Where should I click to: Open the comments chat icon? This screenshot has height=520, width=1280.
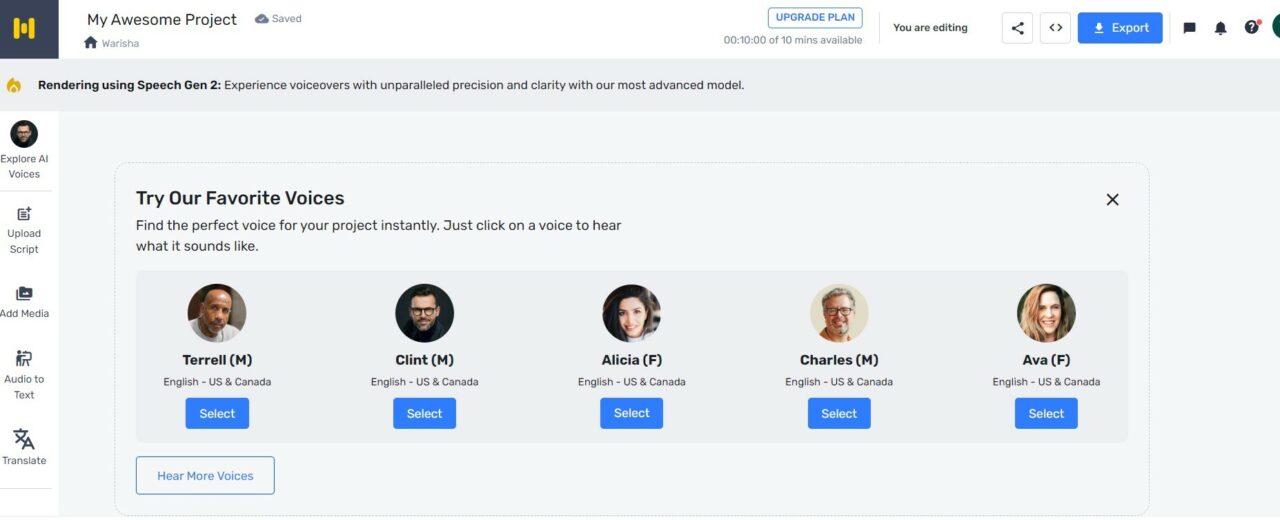pos(1189,28)
